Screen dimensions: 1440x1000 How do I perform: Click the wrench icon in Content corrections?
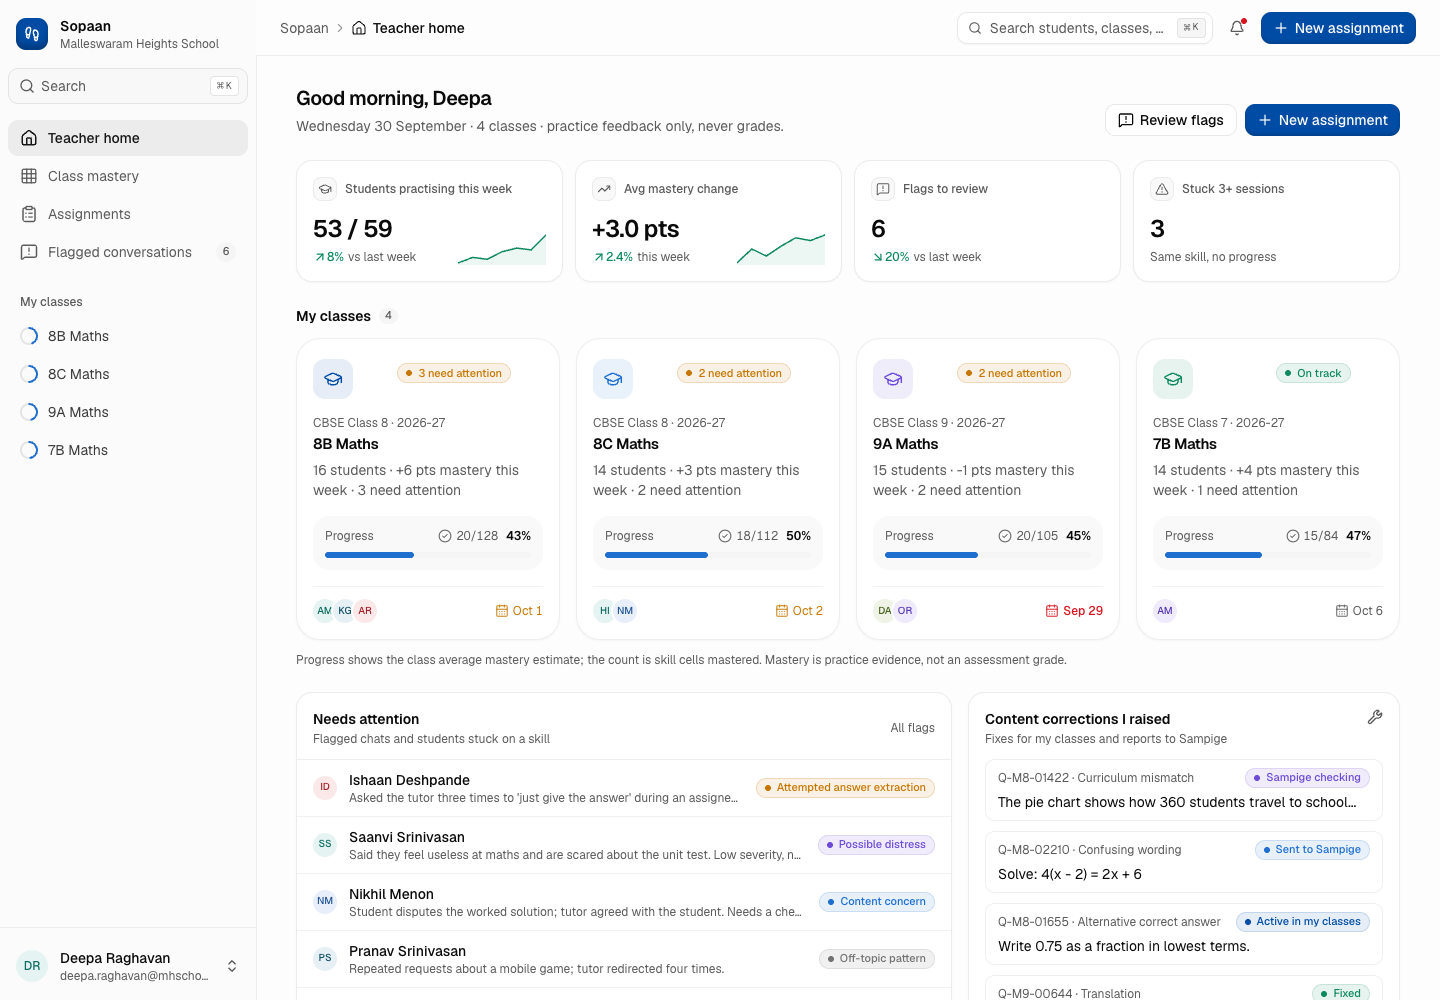[x=1375, y=717]
